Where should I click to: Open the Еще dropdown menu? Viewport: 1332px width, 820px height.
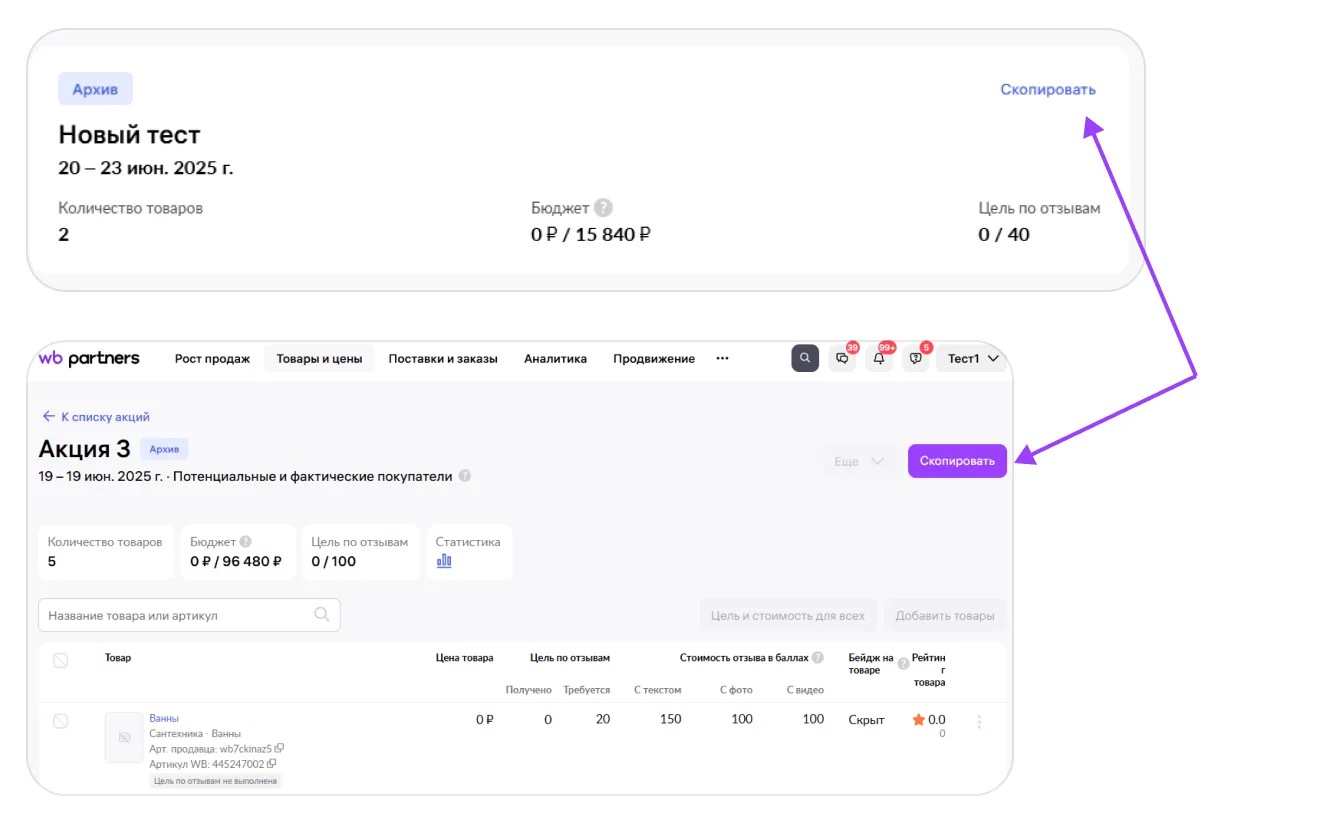click(858, 461)
